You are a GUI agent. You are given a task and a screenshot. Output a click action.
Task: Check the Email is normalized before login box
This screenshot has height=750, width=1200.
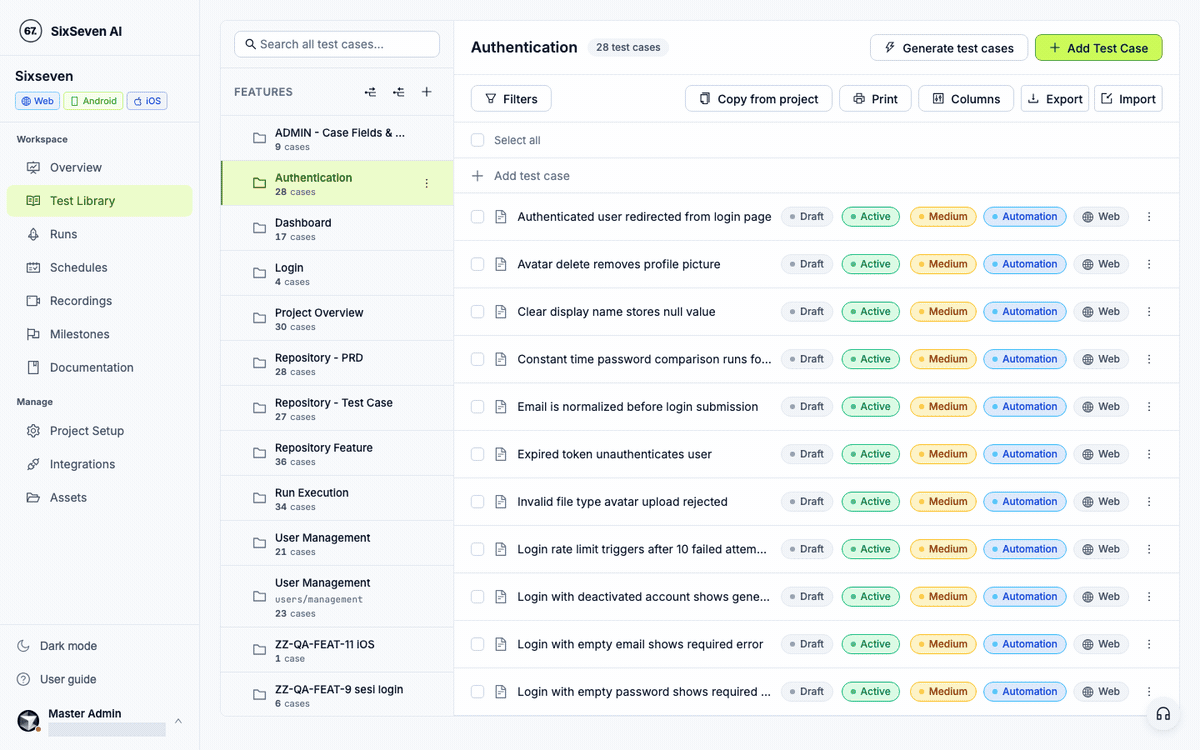477,407
